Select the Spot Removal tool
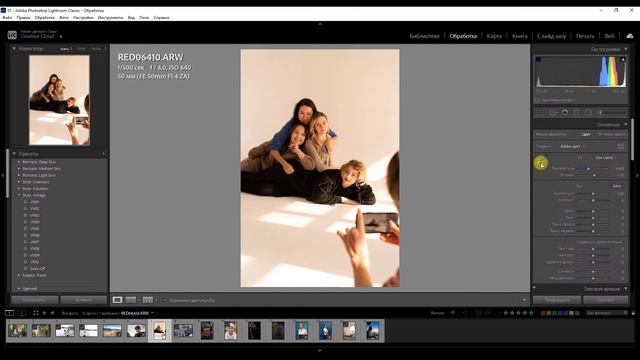Screen dimensions: 640x360 pyautogui.click(x=553, y=112)
